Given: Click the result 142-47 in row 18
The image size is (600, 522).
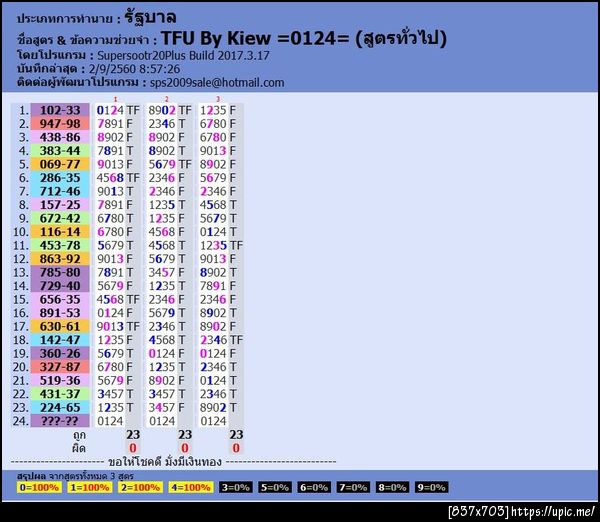Looking at the screenshot, I should 60,340.
